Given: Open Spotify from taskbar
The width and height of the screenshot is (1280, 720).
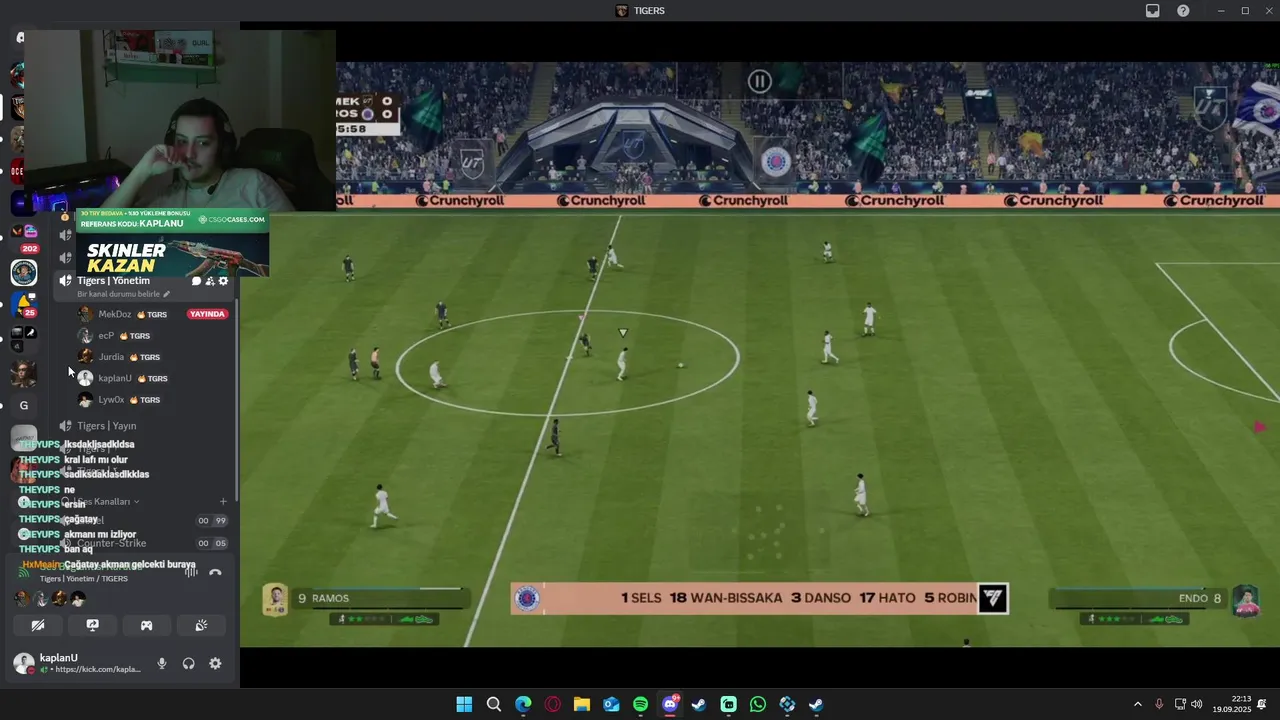Looking at the screenshot, I should pos(640,704).
